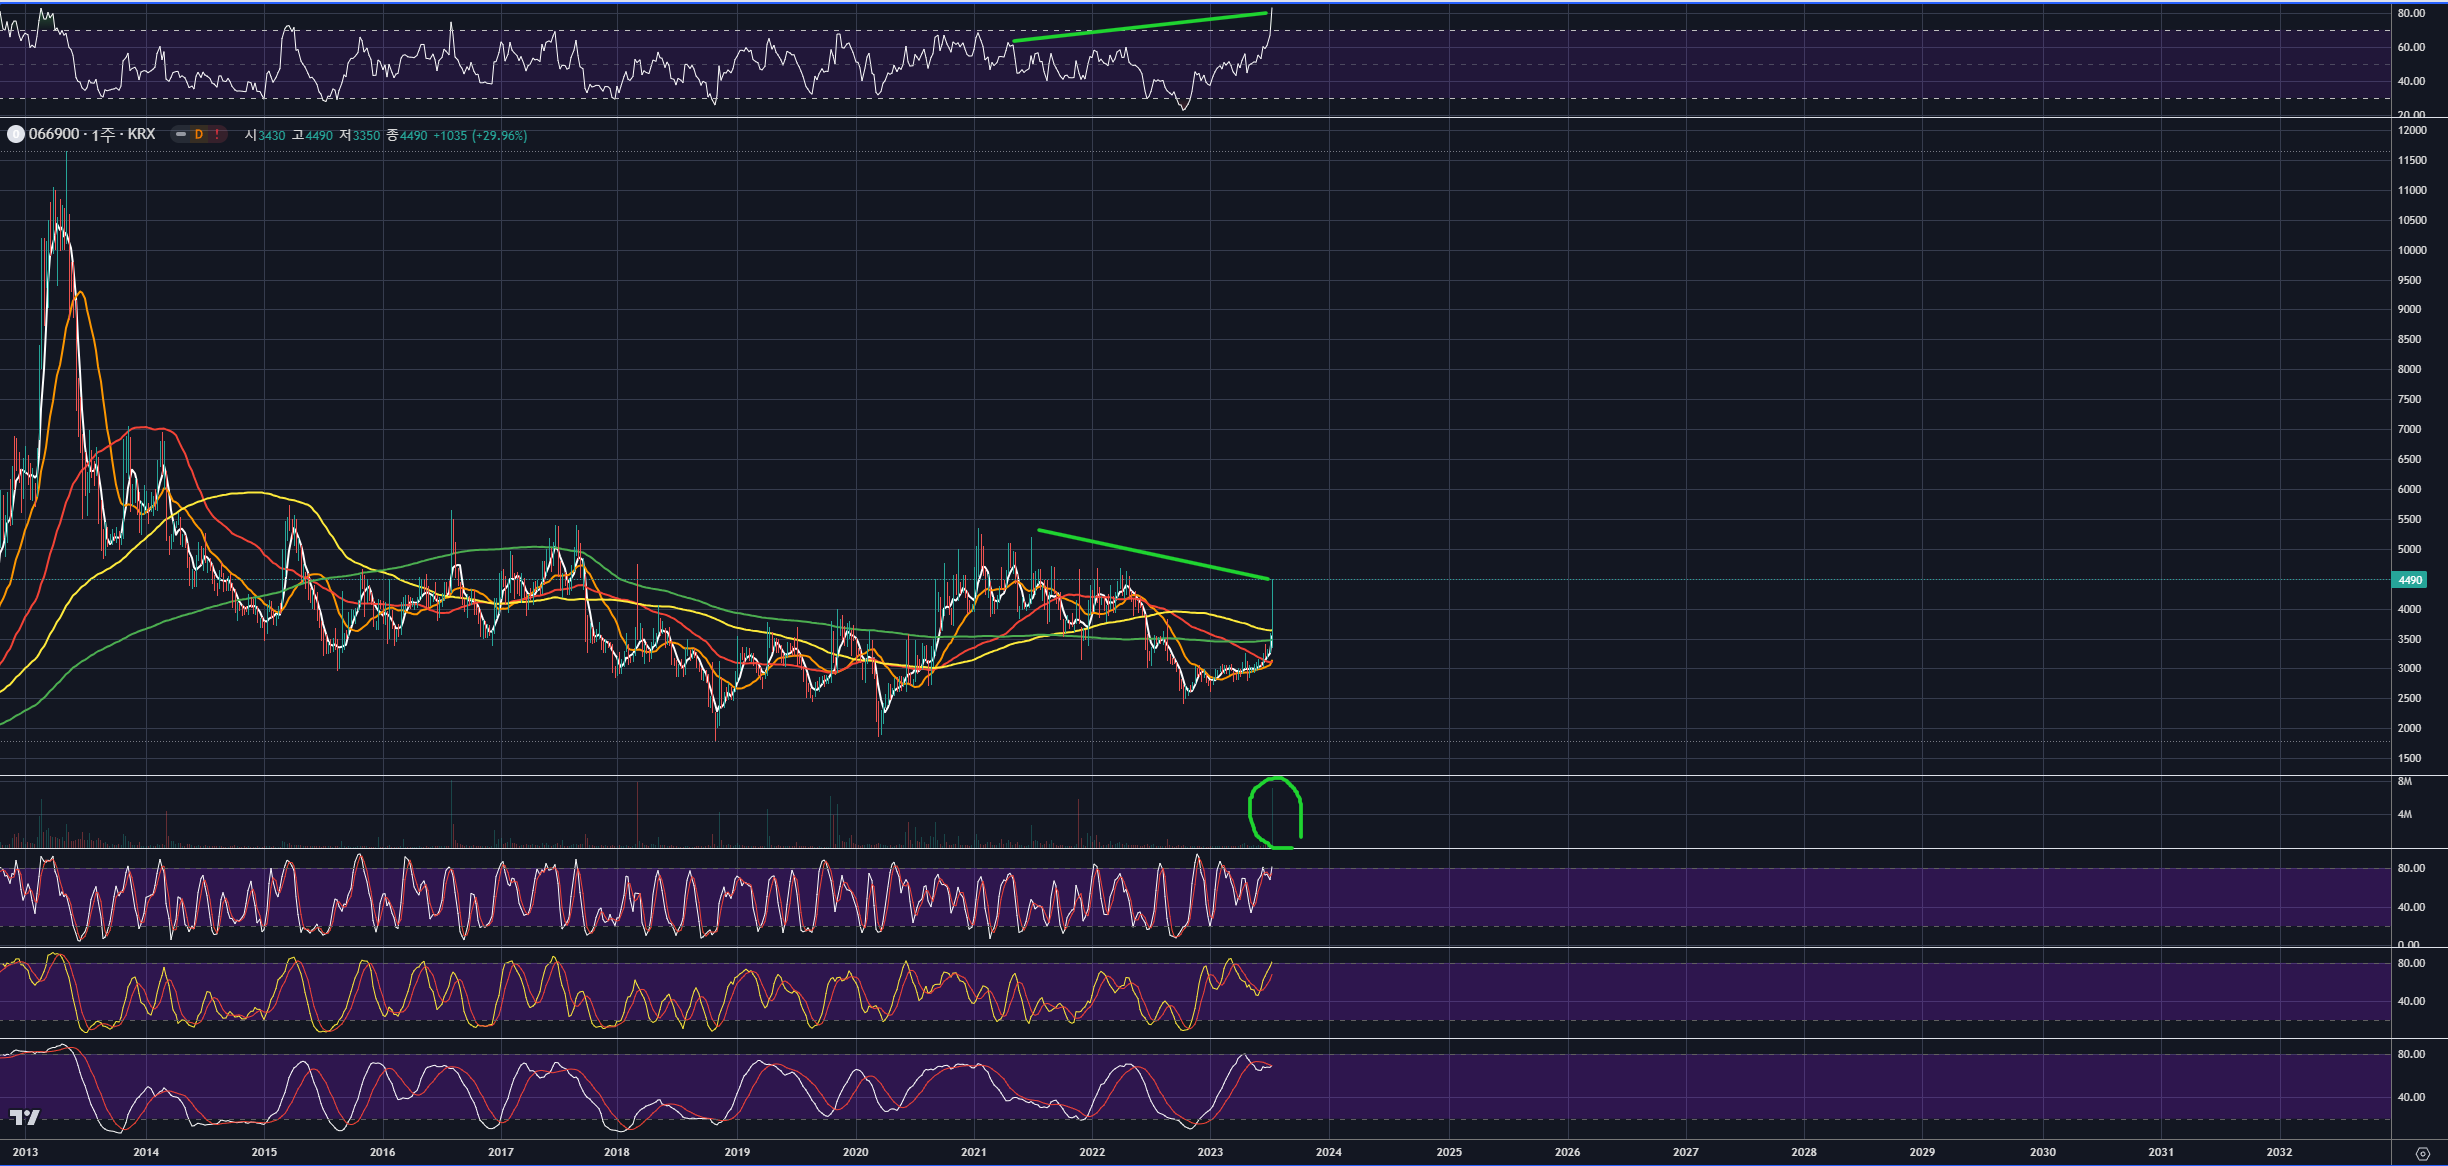Click the 시 3430 open value in legend
The width and height of the screenshot is (2448, 1166).
point(265,135)
